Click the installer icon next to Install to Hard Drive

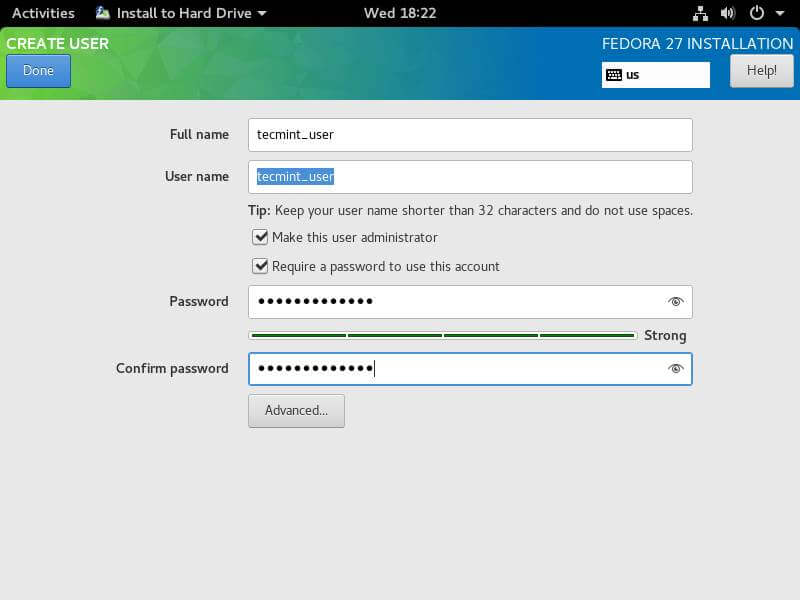tap(103, 14)
